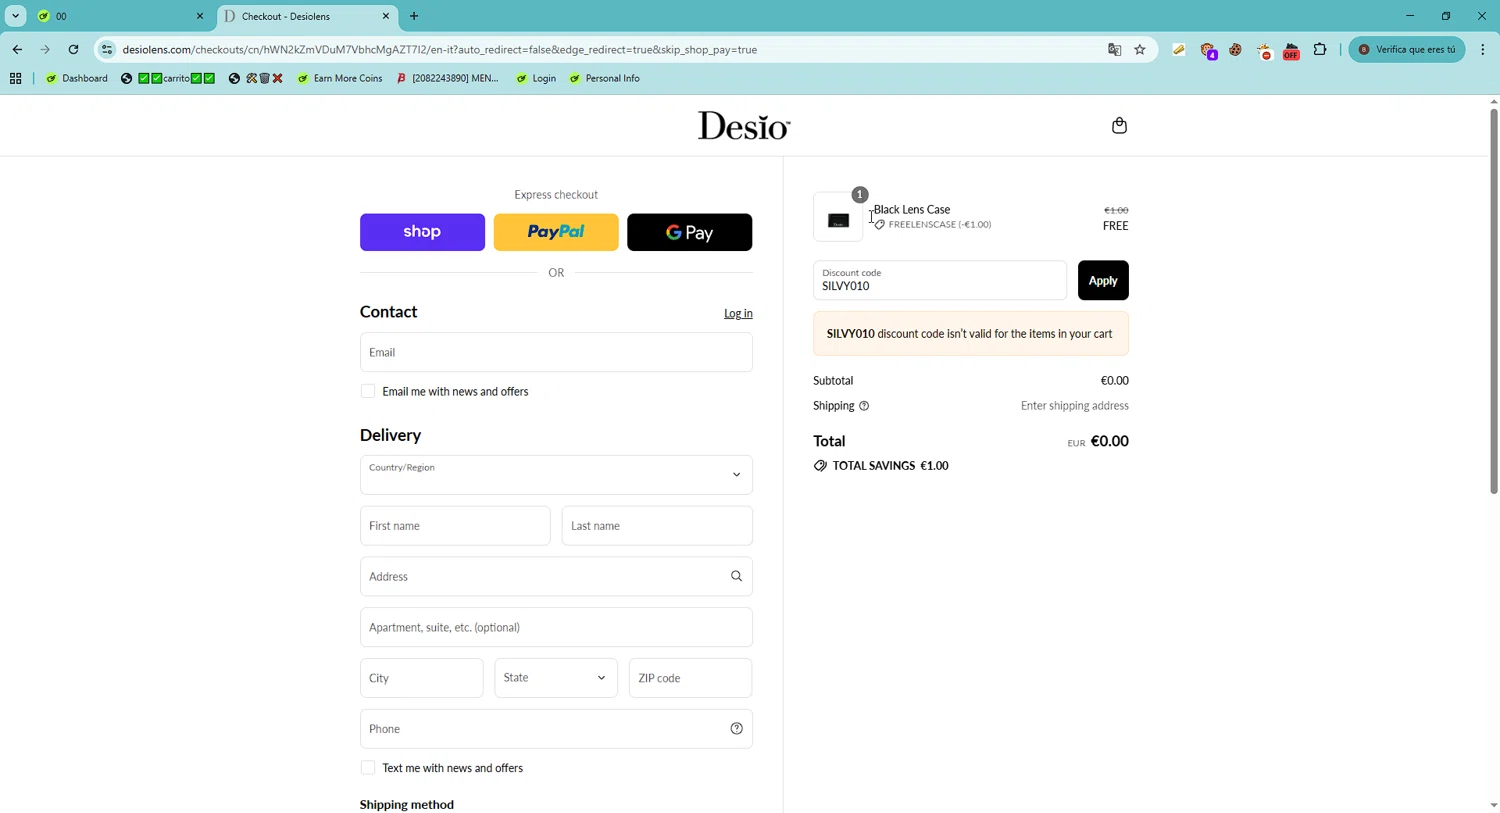The height and width of the screenshot is (813, 1500).
Task: Click the Desio logo
Action: [744, 126]
